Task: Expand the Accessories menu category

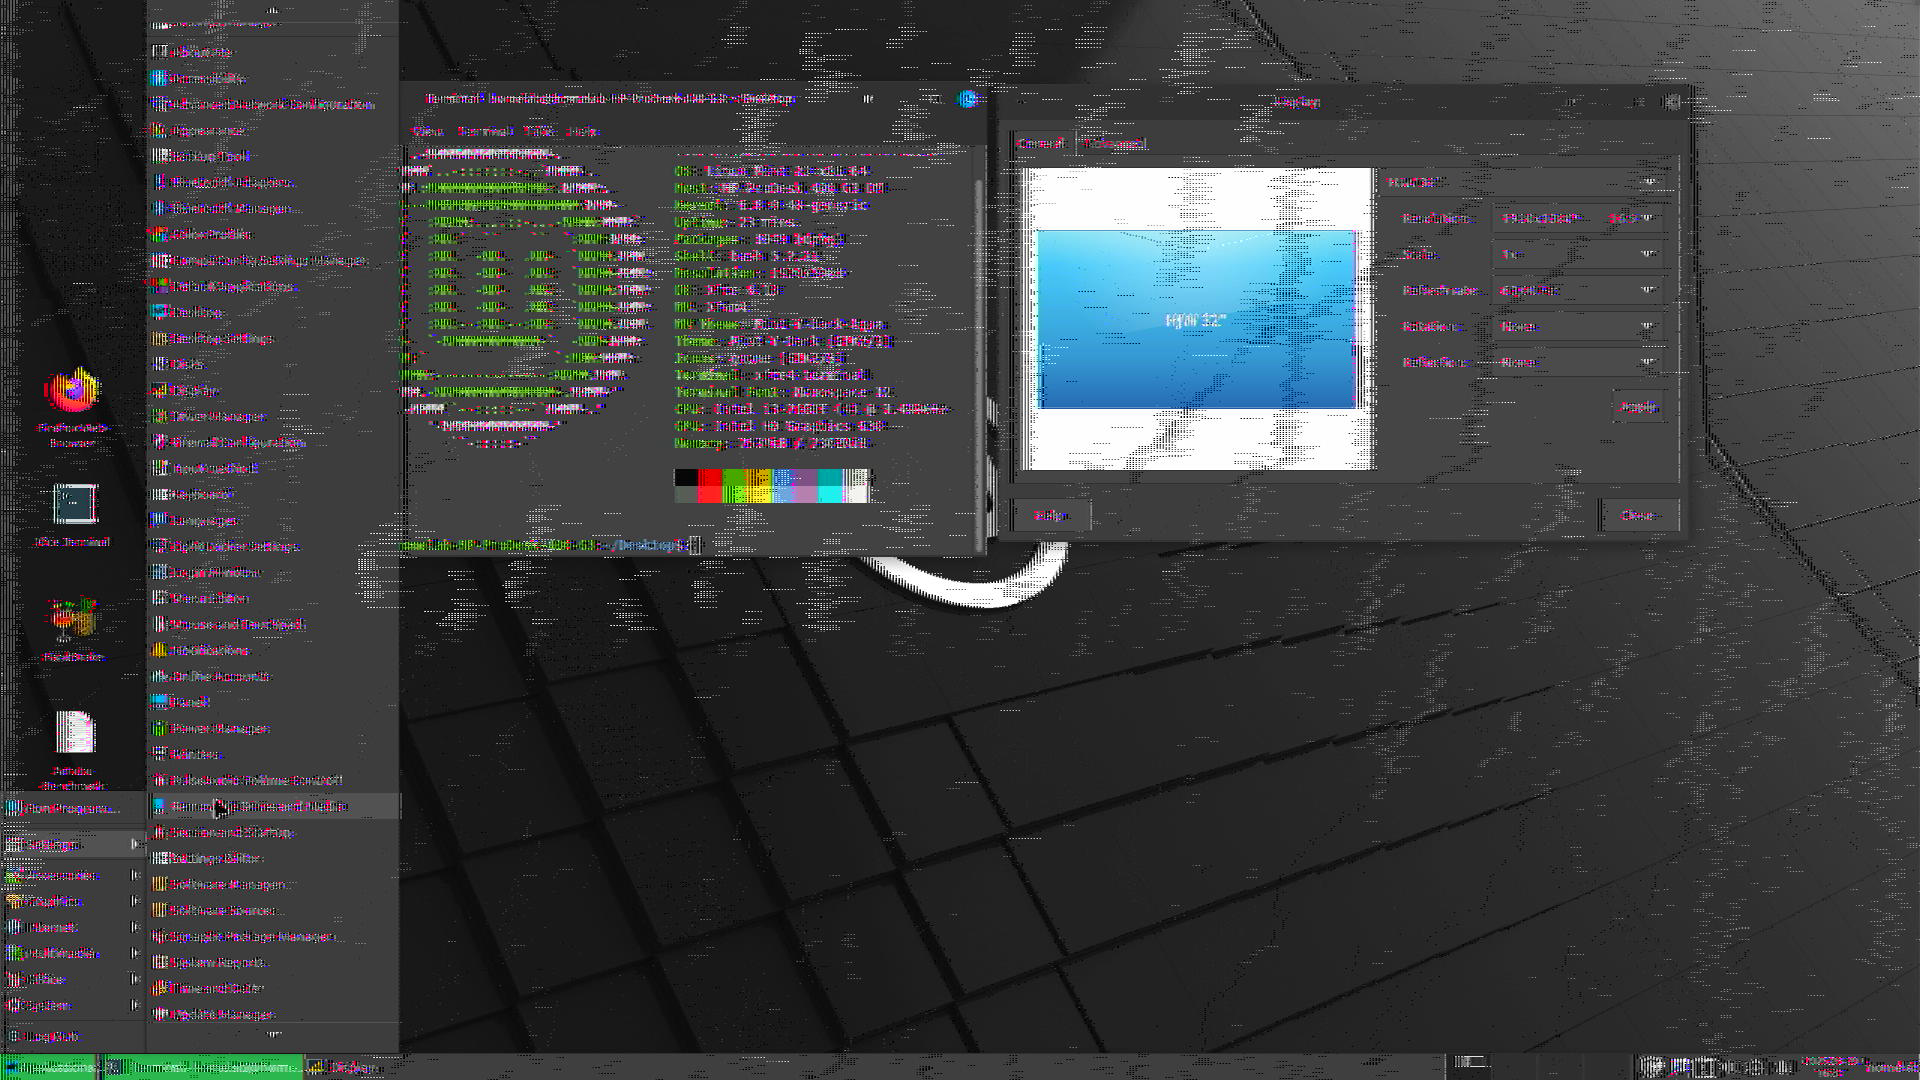Action: coord(73,875)
